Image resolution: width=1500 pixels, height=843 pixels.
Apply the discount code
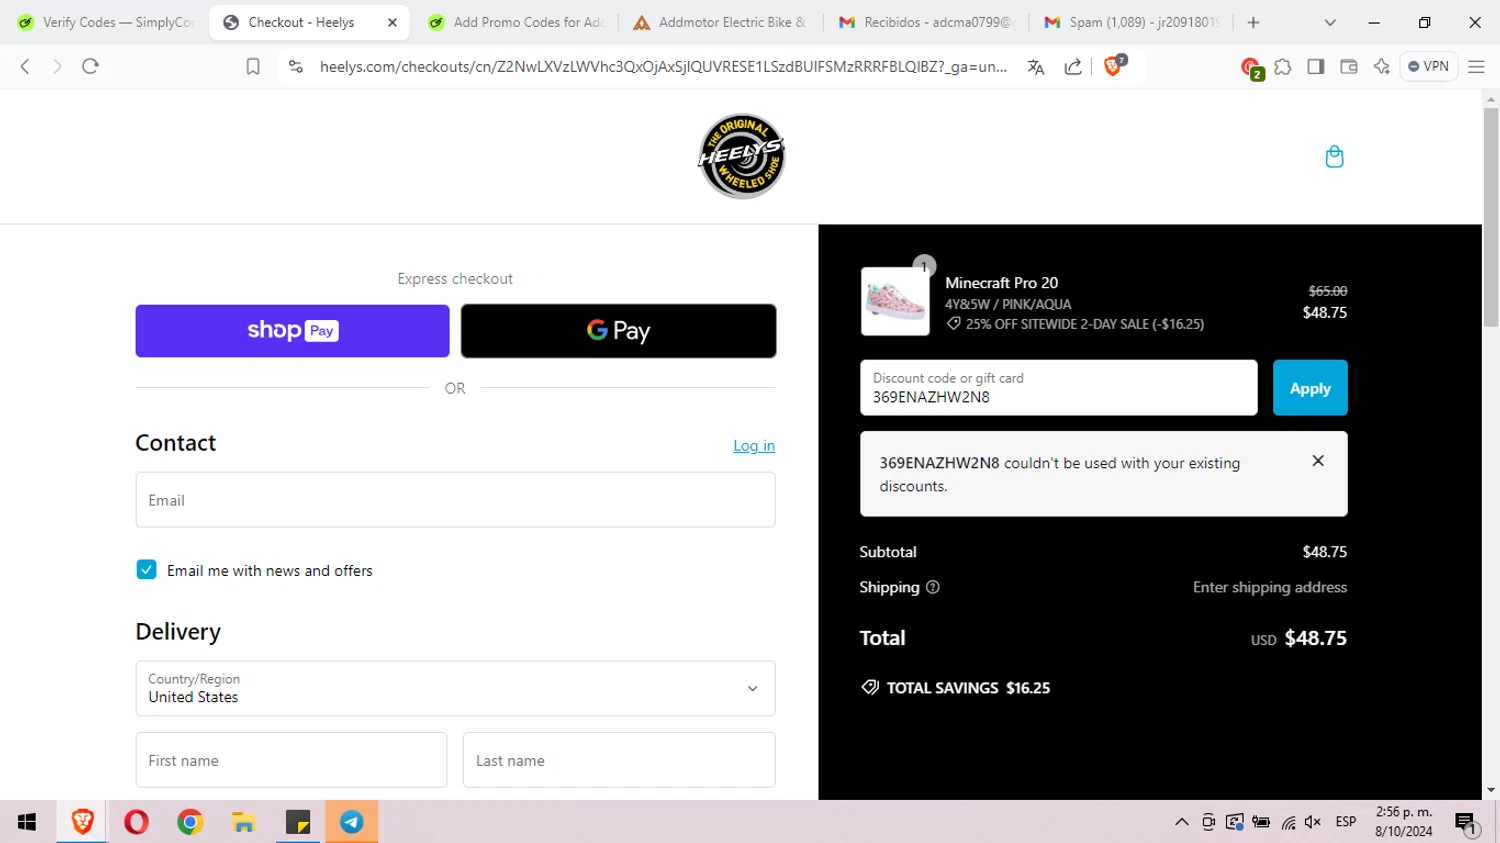click(x=1310, y=388)
